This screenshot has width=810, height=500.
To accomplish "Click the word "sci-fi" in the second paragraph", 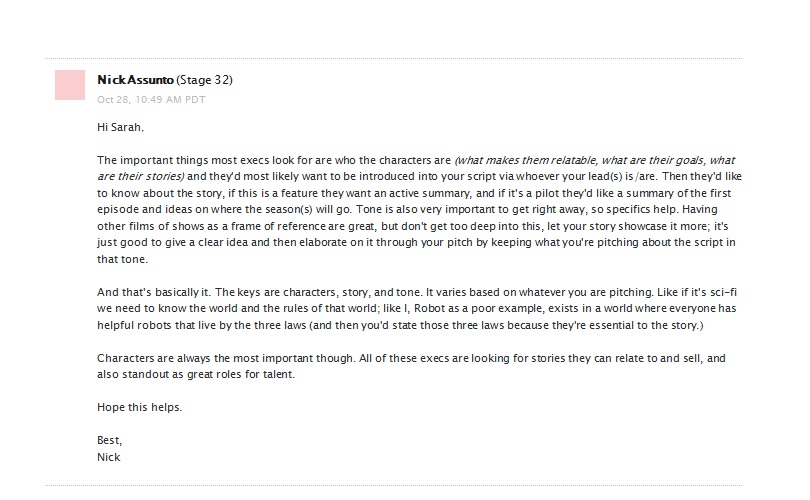I will click(723, 292).
